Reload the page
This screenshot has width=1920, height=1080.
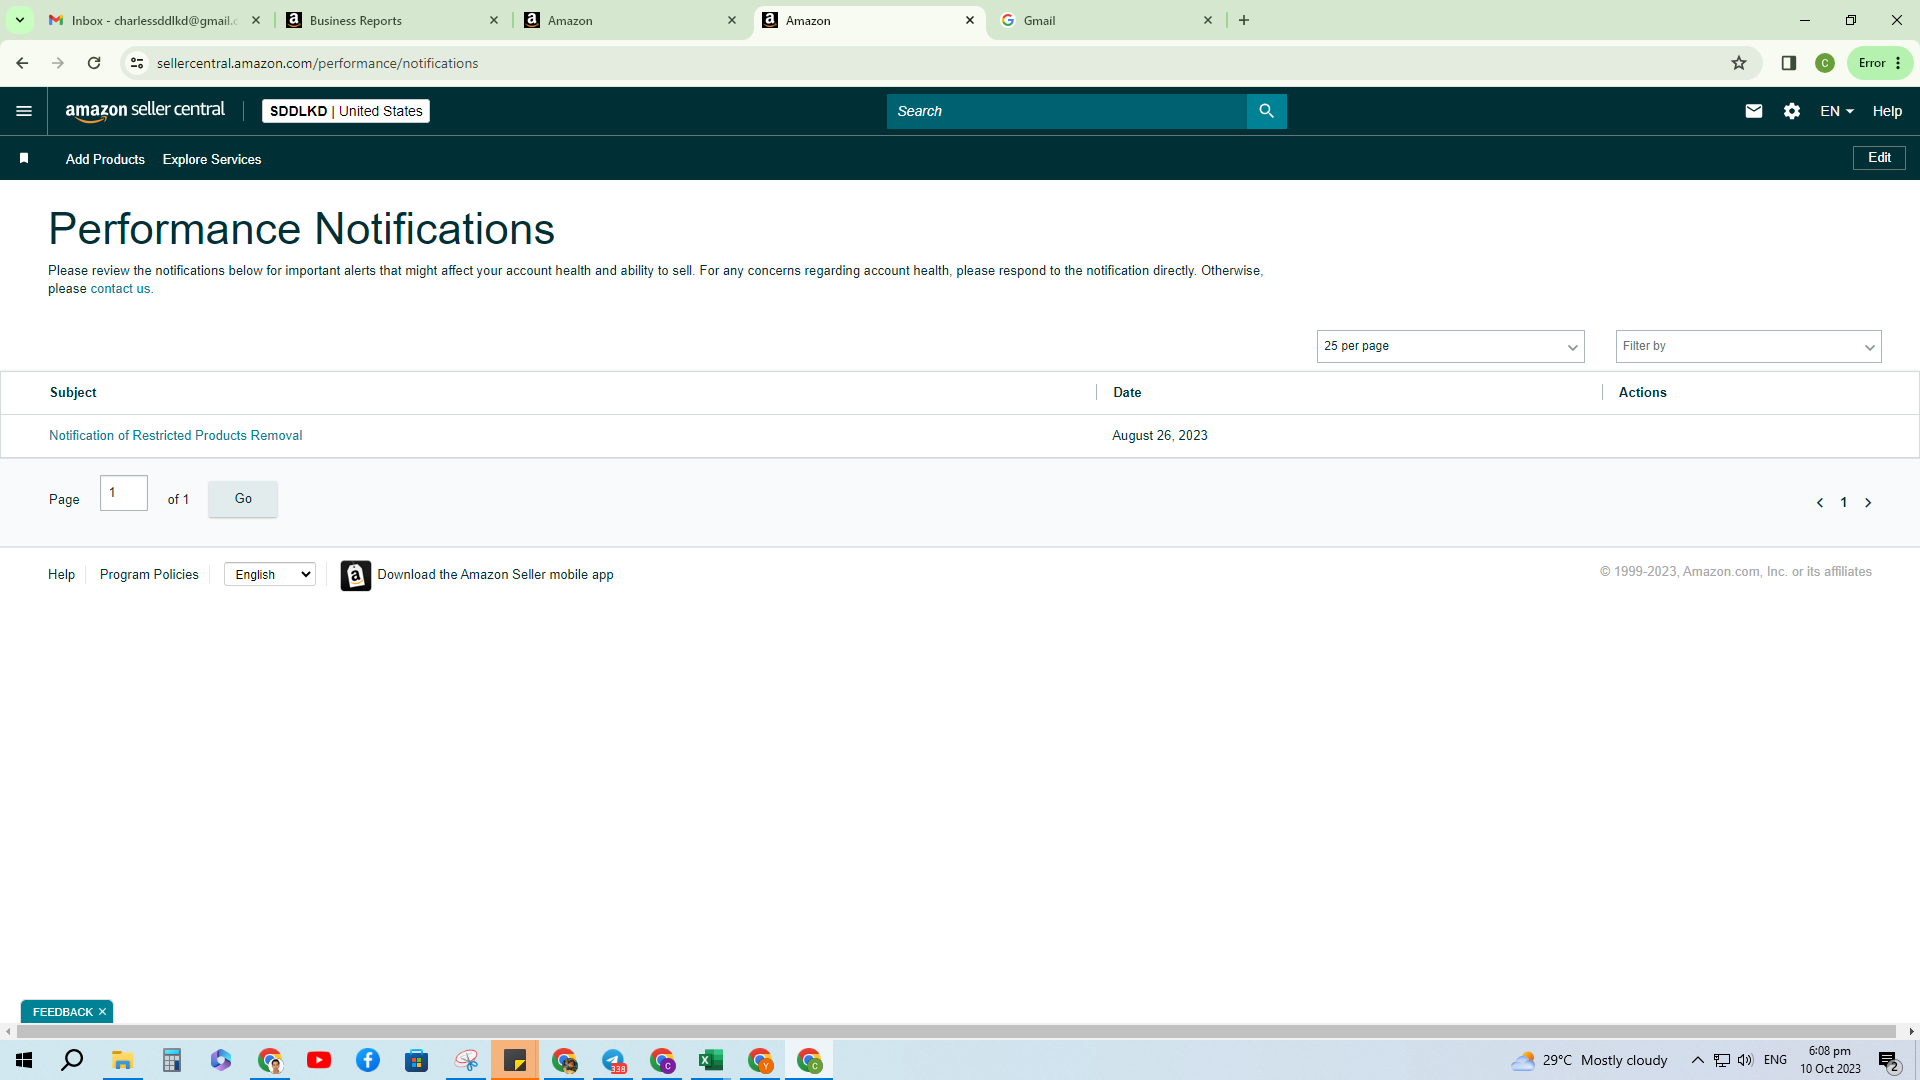pos(94,63)
